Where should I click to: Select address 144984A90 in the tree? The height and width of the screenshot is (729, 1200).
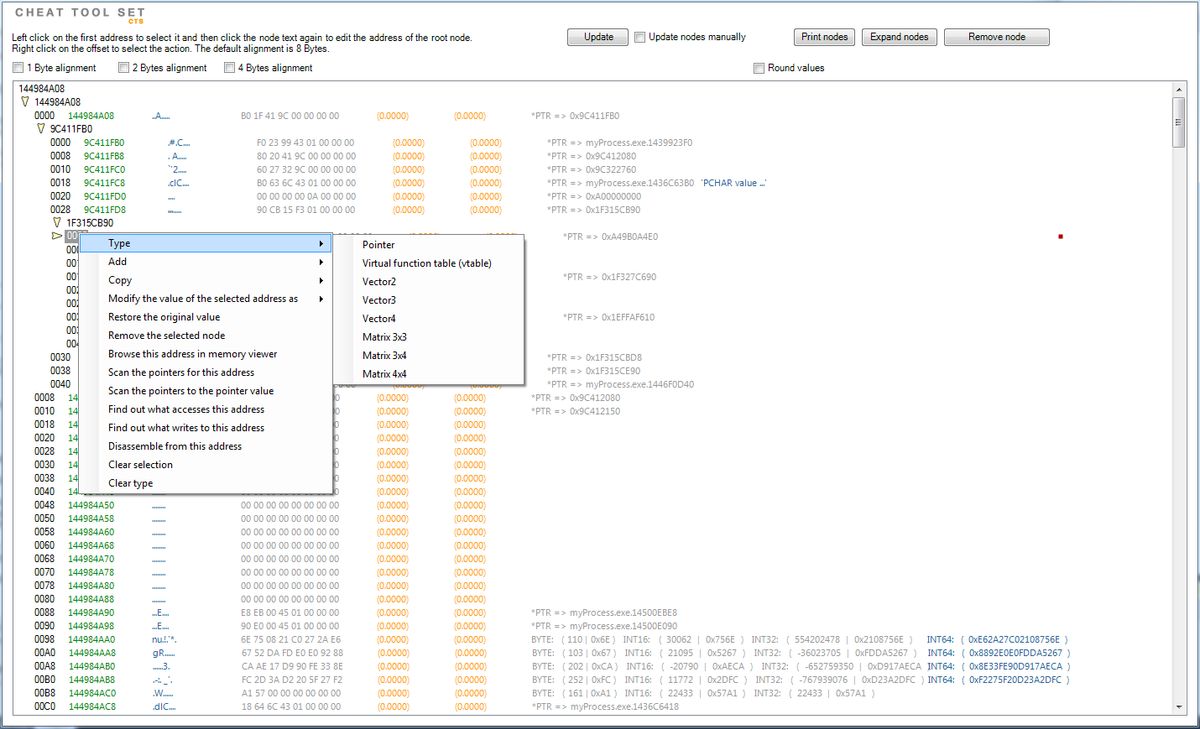click(x=91, y=612)
